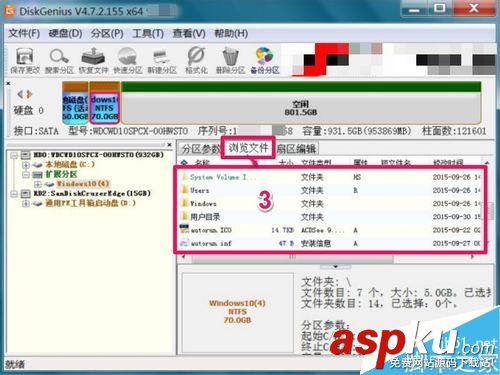This screenshot has width=500, height=375.
Task: Click the 就绪 status bar text
Action: 15,364
